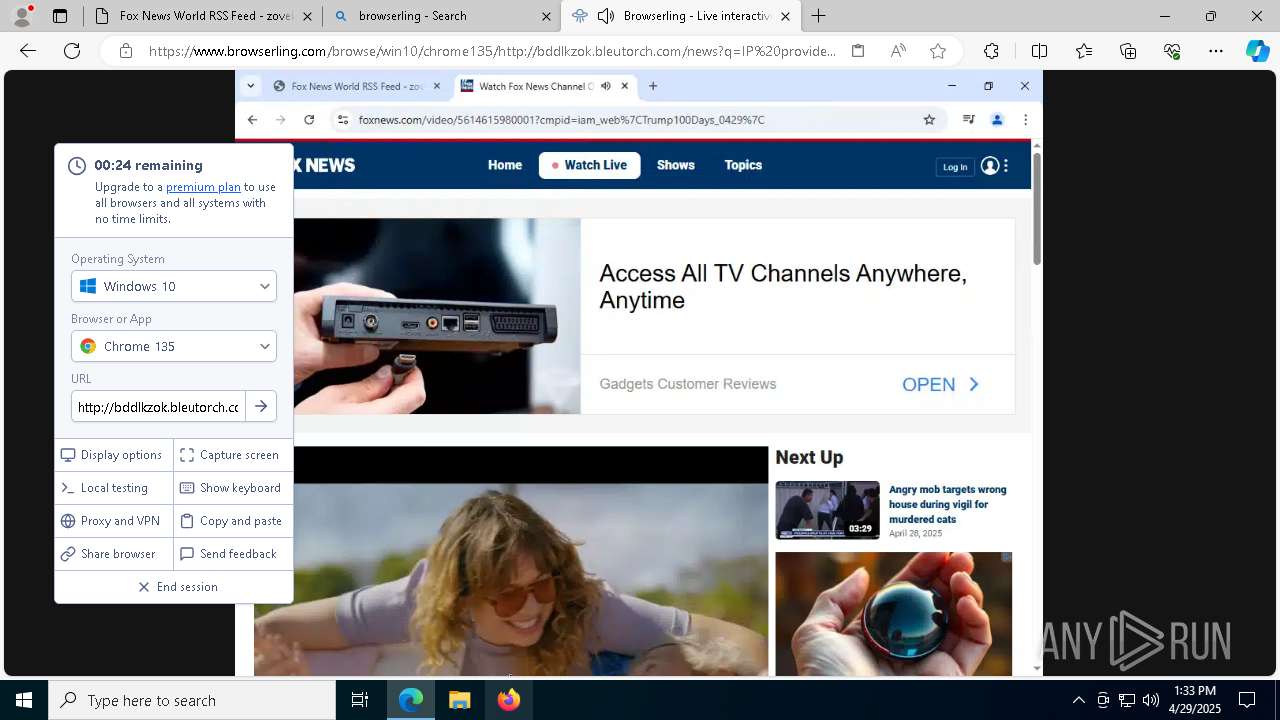Switch to browserling - Search Edge tab
Screen dimensions: 1280x720
click(440, 16)
